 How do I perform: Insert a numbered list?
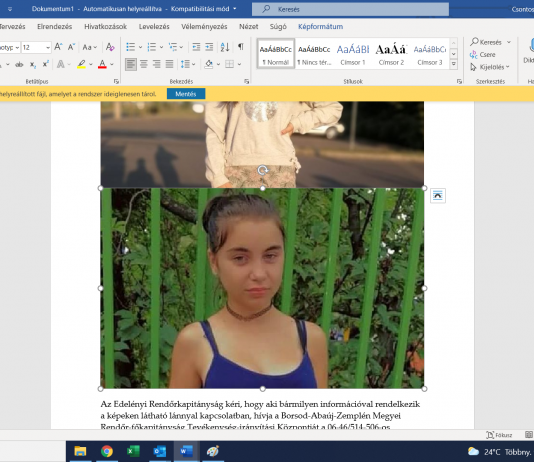pos(152,47)
